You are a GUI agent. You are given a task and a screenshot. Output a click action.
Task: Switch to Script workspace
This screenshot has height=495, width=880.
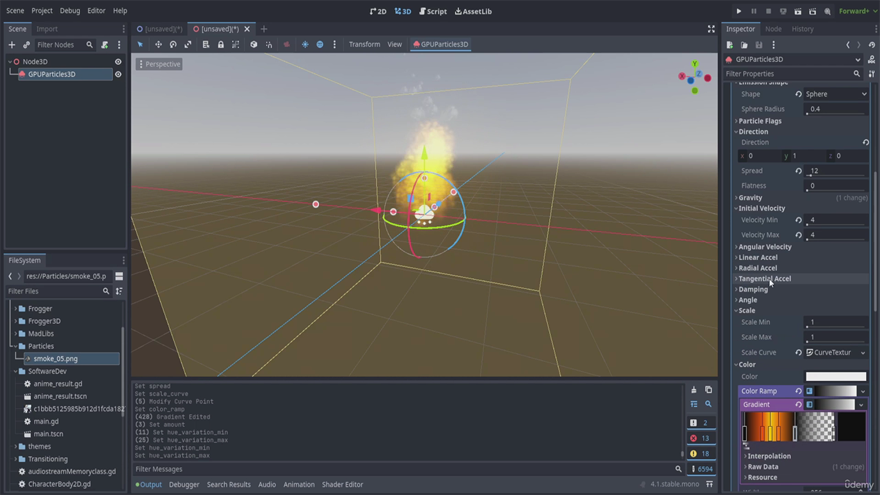433,11
